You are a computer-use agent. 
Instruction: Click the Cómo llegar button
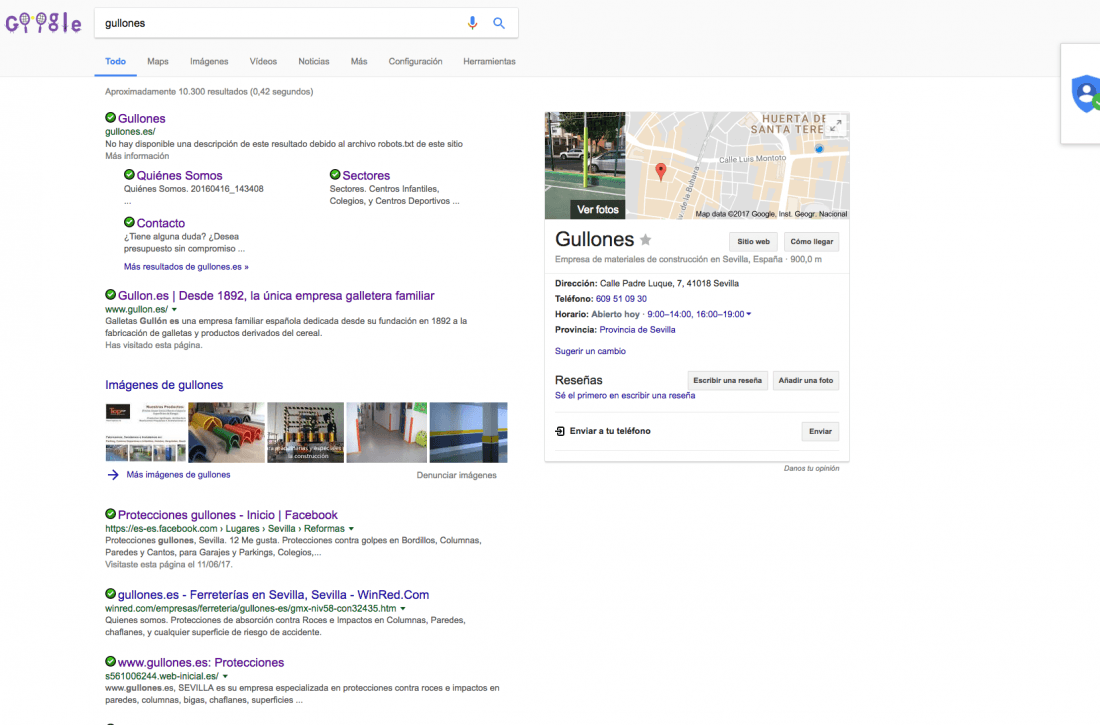812,241
